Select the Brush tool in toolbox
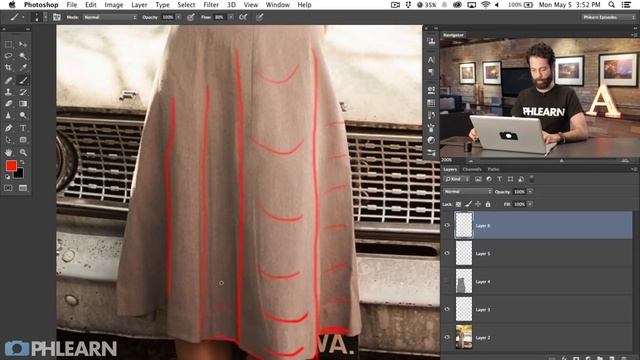The image size is (640, 360). [23, 80]
